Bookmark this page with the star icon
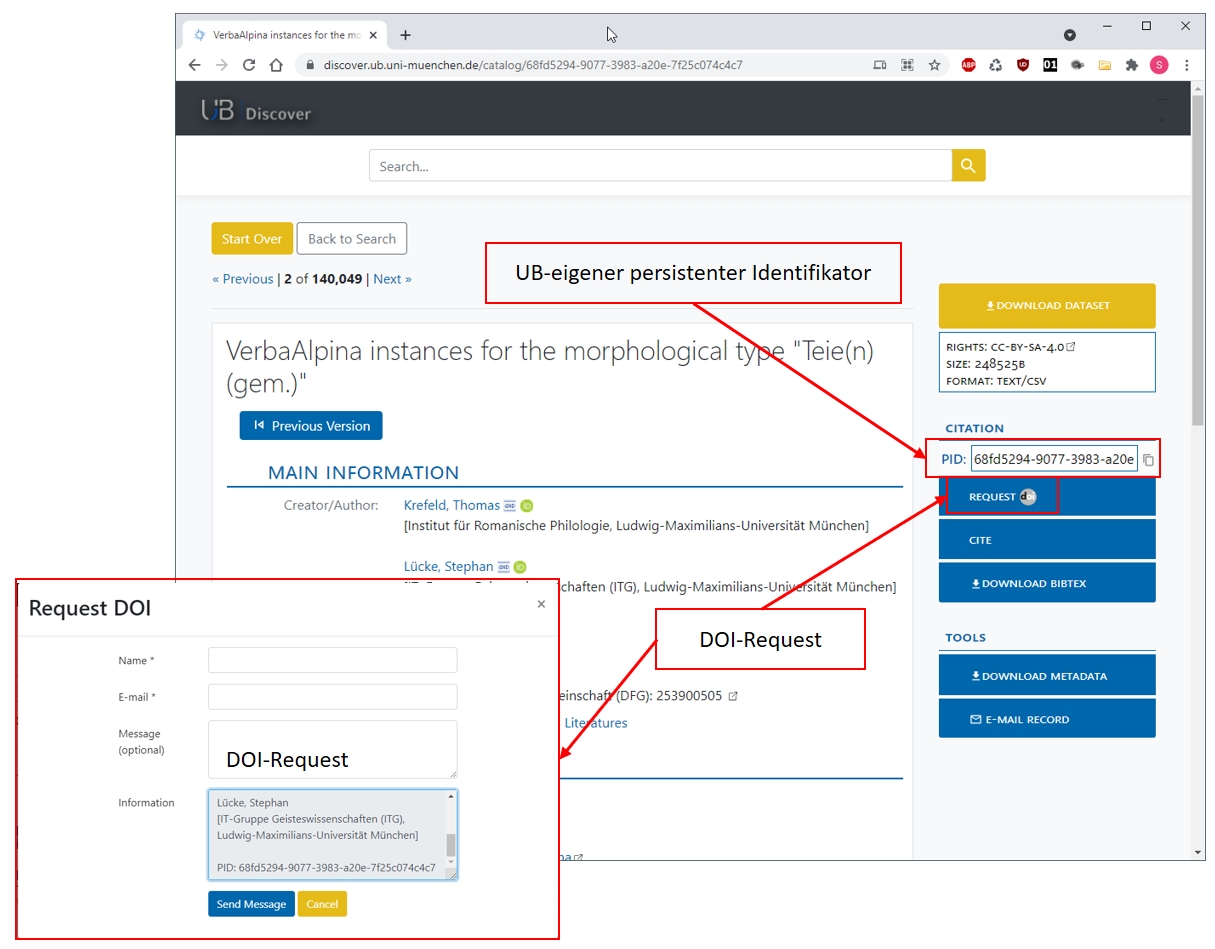Image resolution: width=1215 pixels, height=949 pixels. click(935, 65)
